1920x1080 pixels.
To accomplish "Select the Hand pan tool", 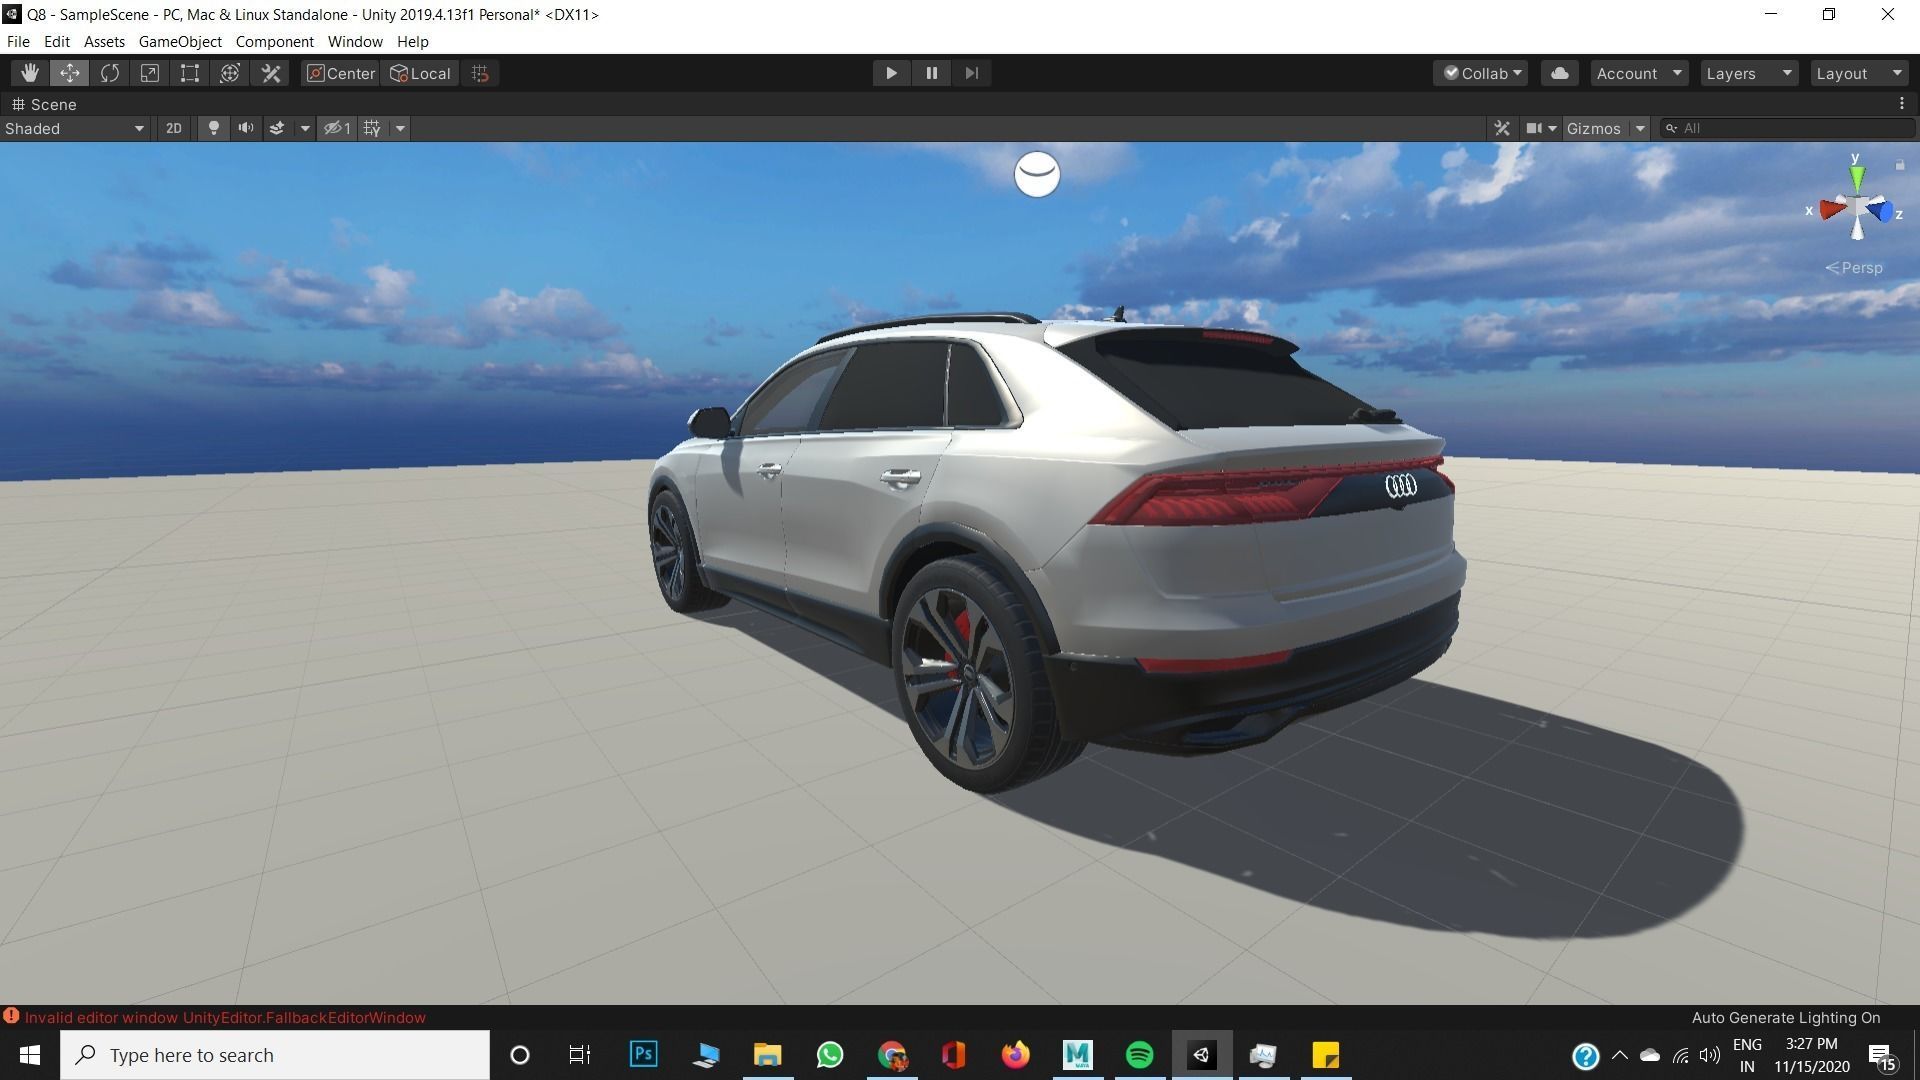I will tap(29, 72).
